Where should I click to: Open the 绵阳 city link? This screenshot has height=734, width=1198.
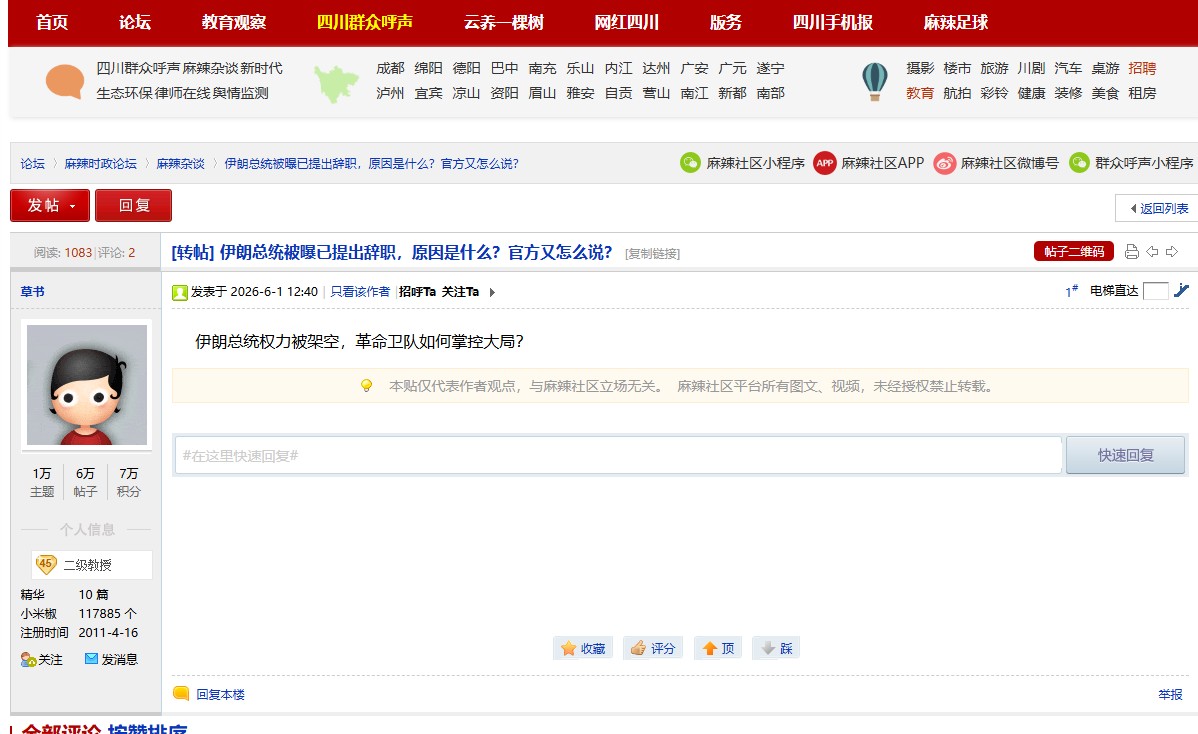428,68
